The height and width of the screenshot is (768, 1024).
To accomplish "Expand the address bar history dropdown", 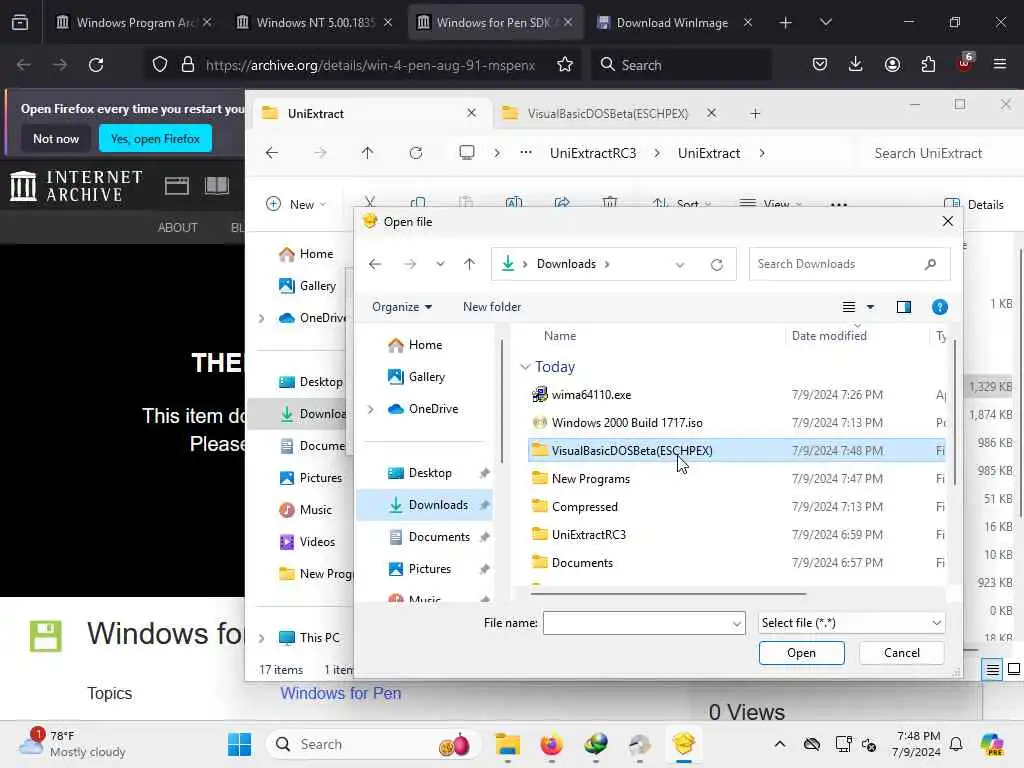I will (680, 264).
